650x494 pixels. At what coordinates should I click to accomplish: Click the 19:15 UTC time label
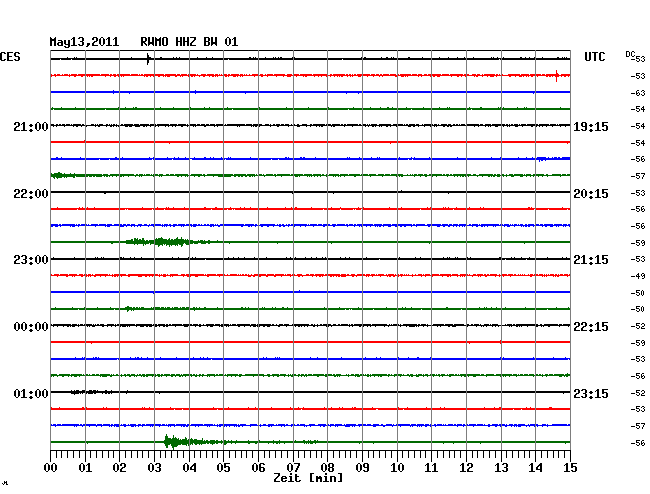click(x=591, y=126)
